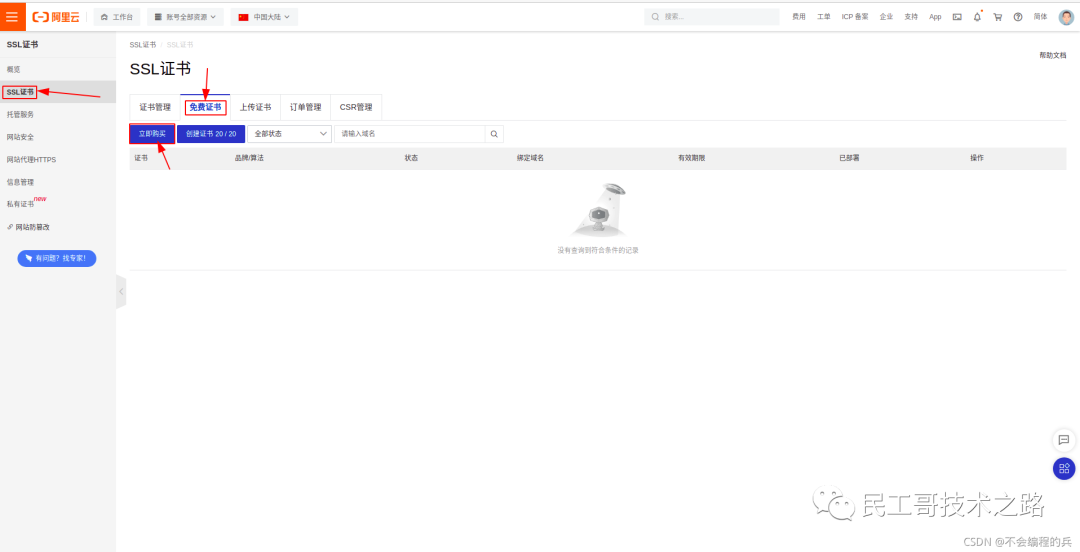Switch to the CSR管理 tab
Image resolution: width=1080 pixels, height=552 pixels.
pos(355,107)
